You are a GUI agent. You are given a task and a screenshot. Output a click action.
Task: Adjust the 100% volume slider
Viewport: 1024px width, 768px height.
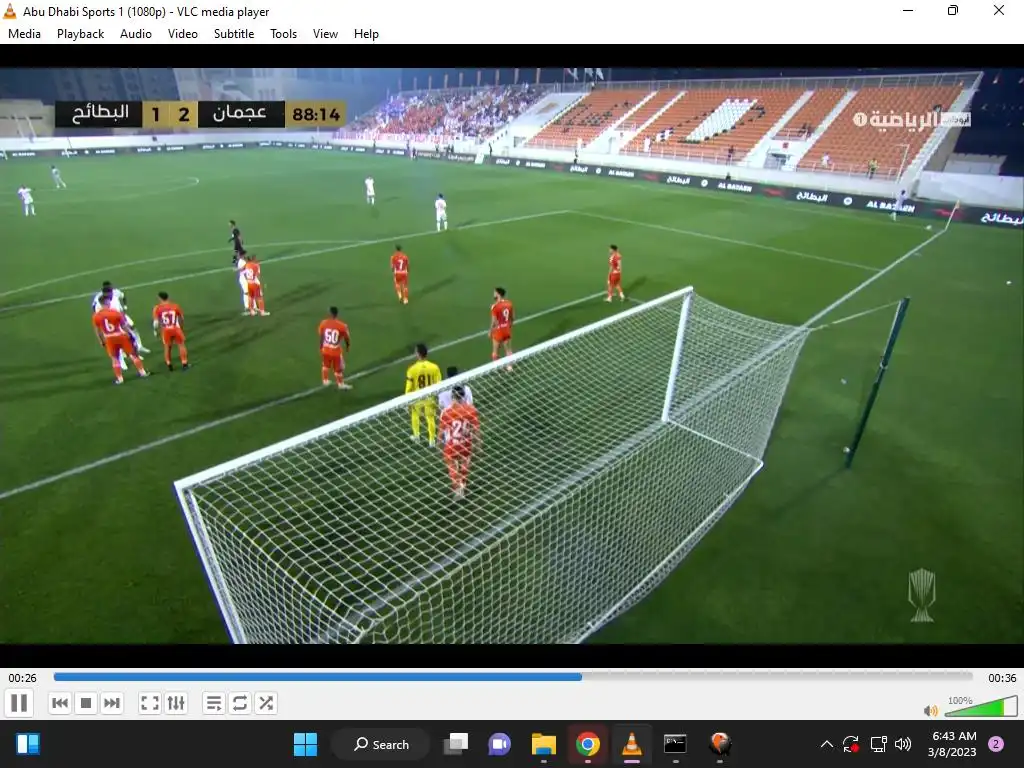click(981, 707)
